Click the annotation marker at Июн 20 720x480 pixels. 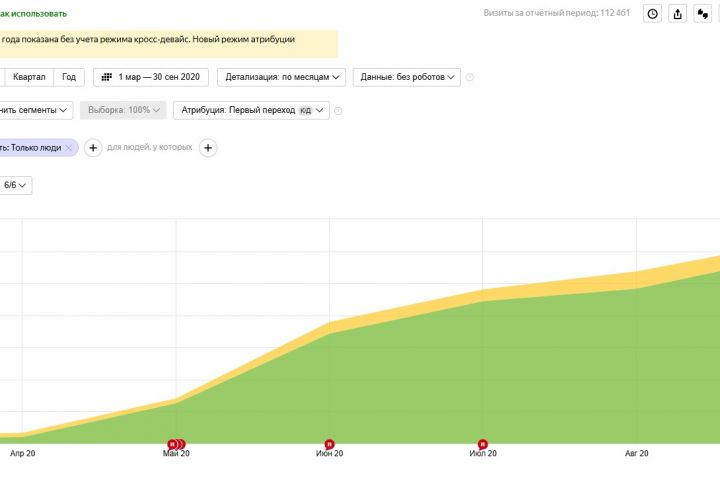[x=330, y=444]
